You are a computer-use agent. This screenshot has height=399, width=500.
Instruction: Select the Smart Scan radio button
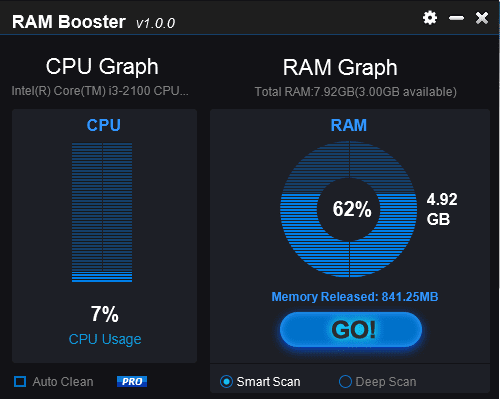coord(226,382)
